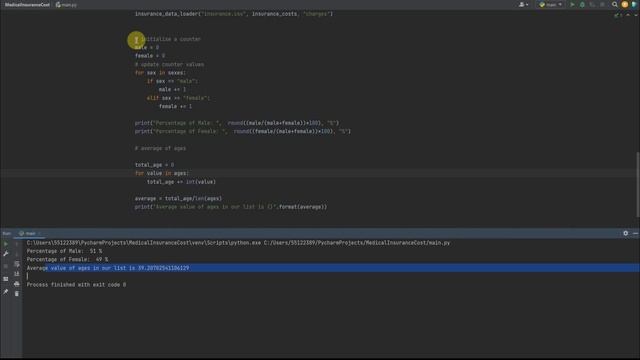The image size is (640, 360).
Task: Click code line 'female += 1'
Action: point(175,107)
